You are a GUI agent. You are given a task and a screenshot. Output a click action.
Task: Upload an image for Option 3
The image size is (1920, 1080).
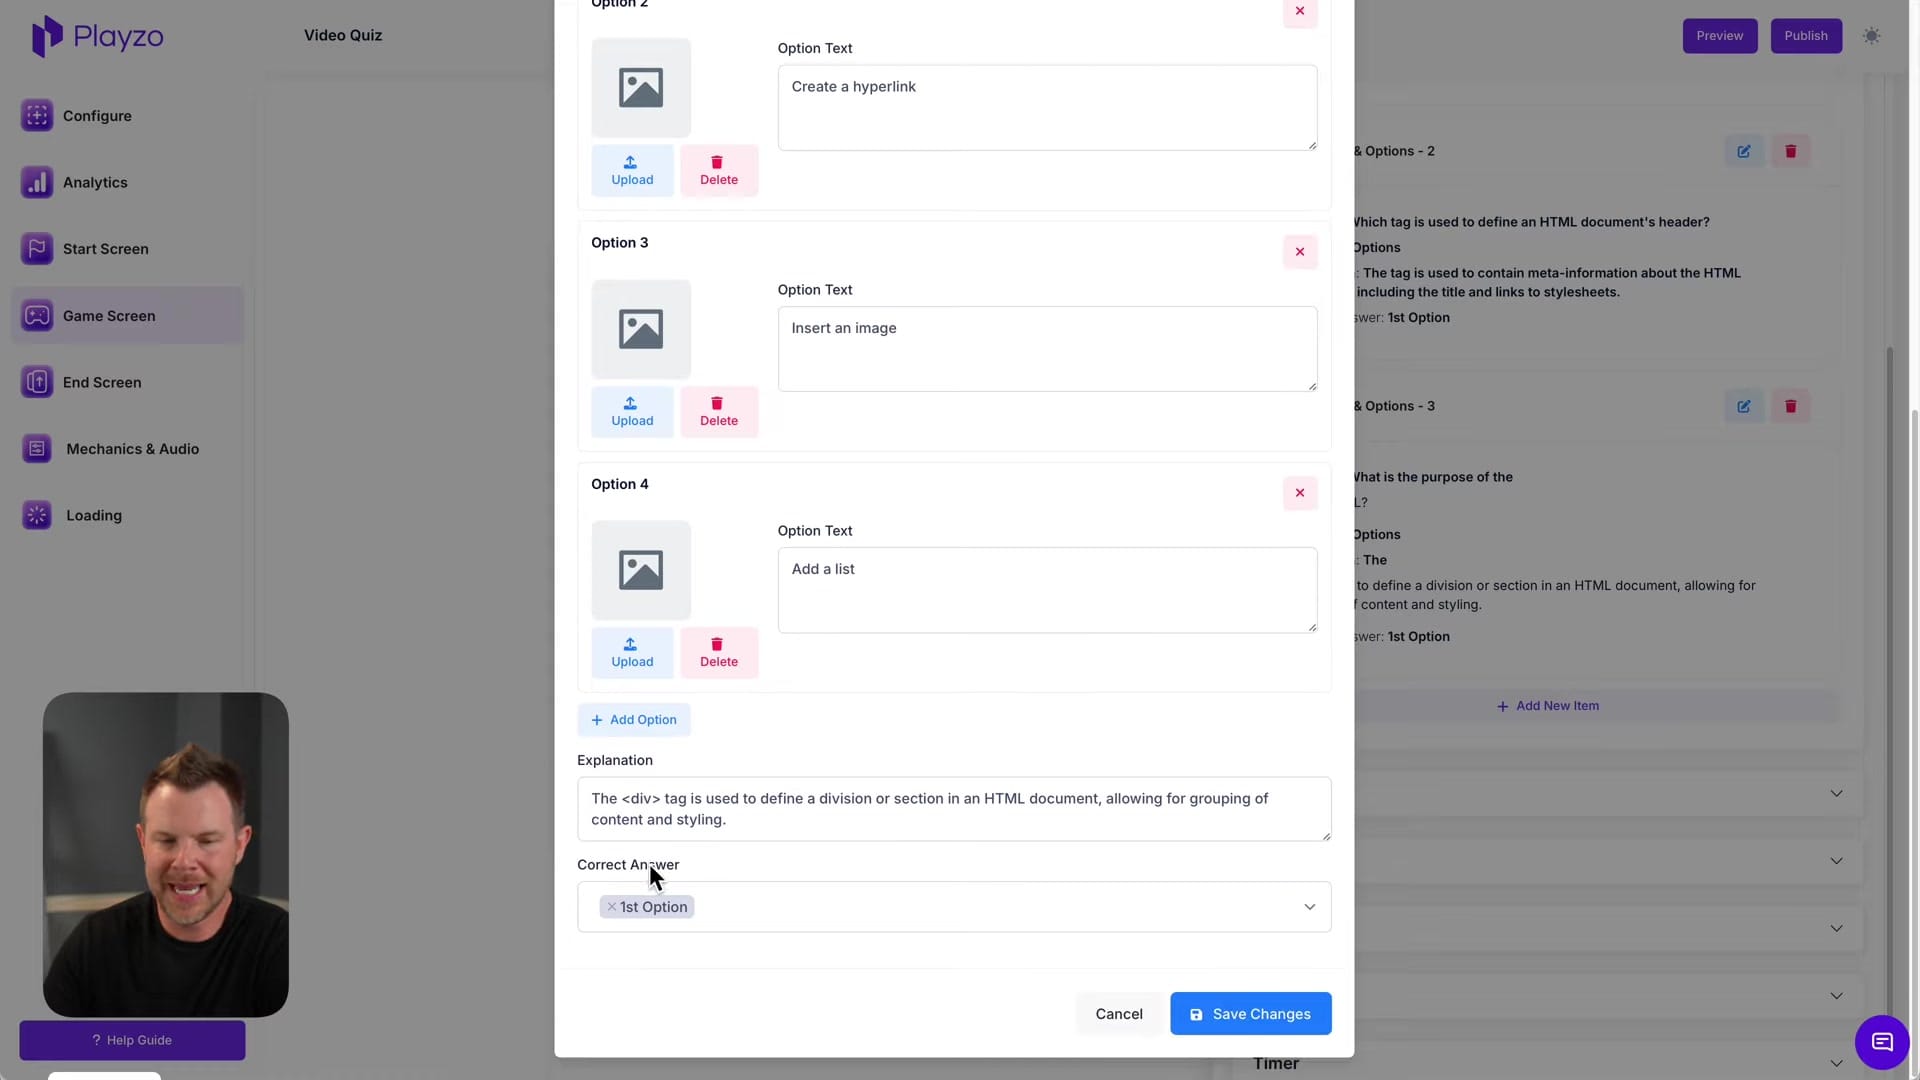[632, 412]
